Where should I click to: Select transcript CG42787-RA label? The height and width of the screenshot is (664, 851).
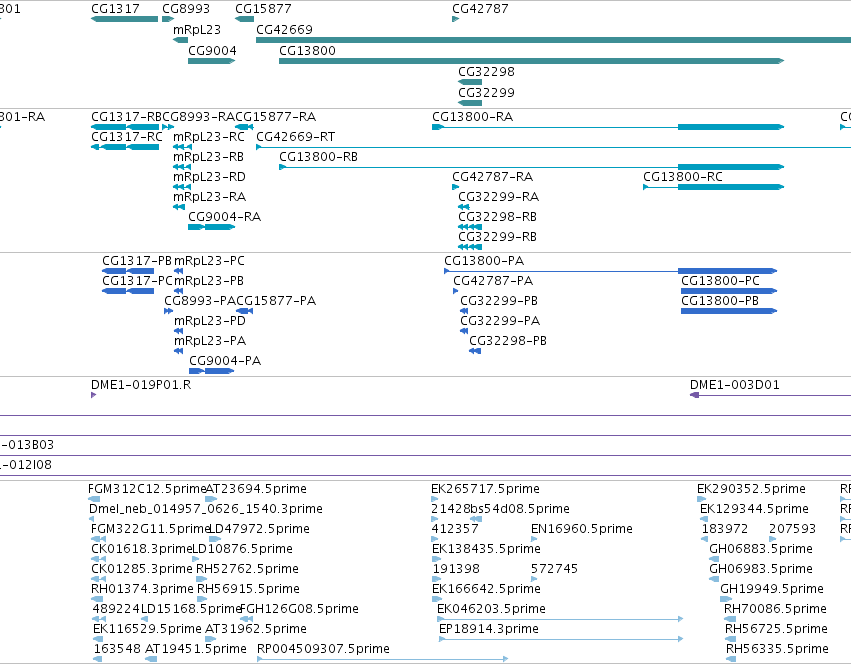coord(492,177)
